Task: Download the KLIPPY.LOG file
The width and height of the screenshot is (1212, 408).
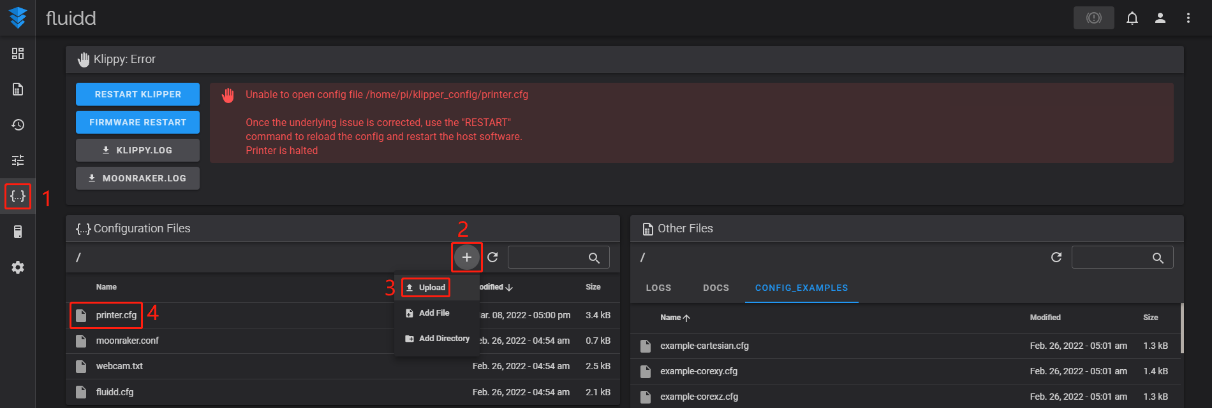Action: click(138, 150)
